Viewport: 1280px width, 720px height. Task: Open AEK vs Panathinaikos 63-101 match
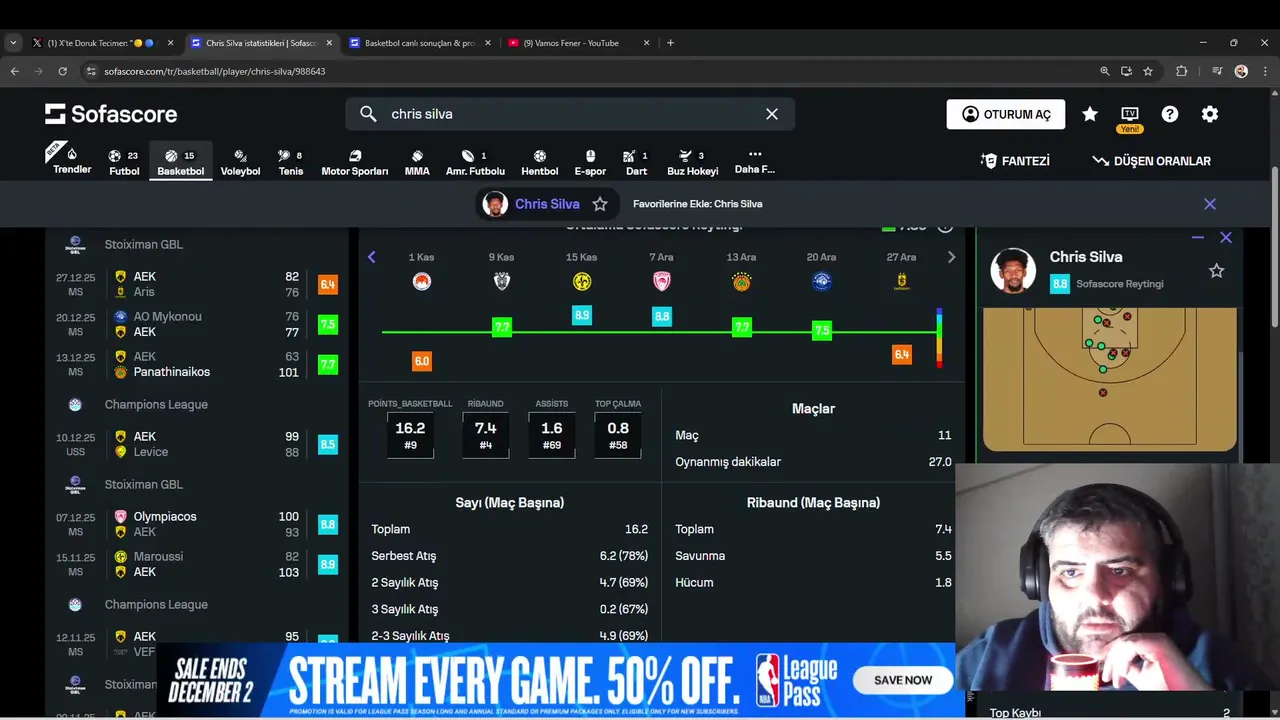coord(198,364)
